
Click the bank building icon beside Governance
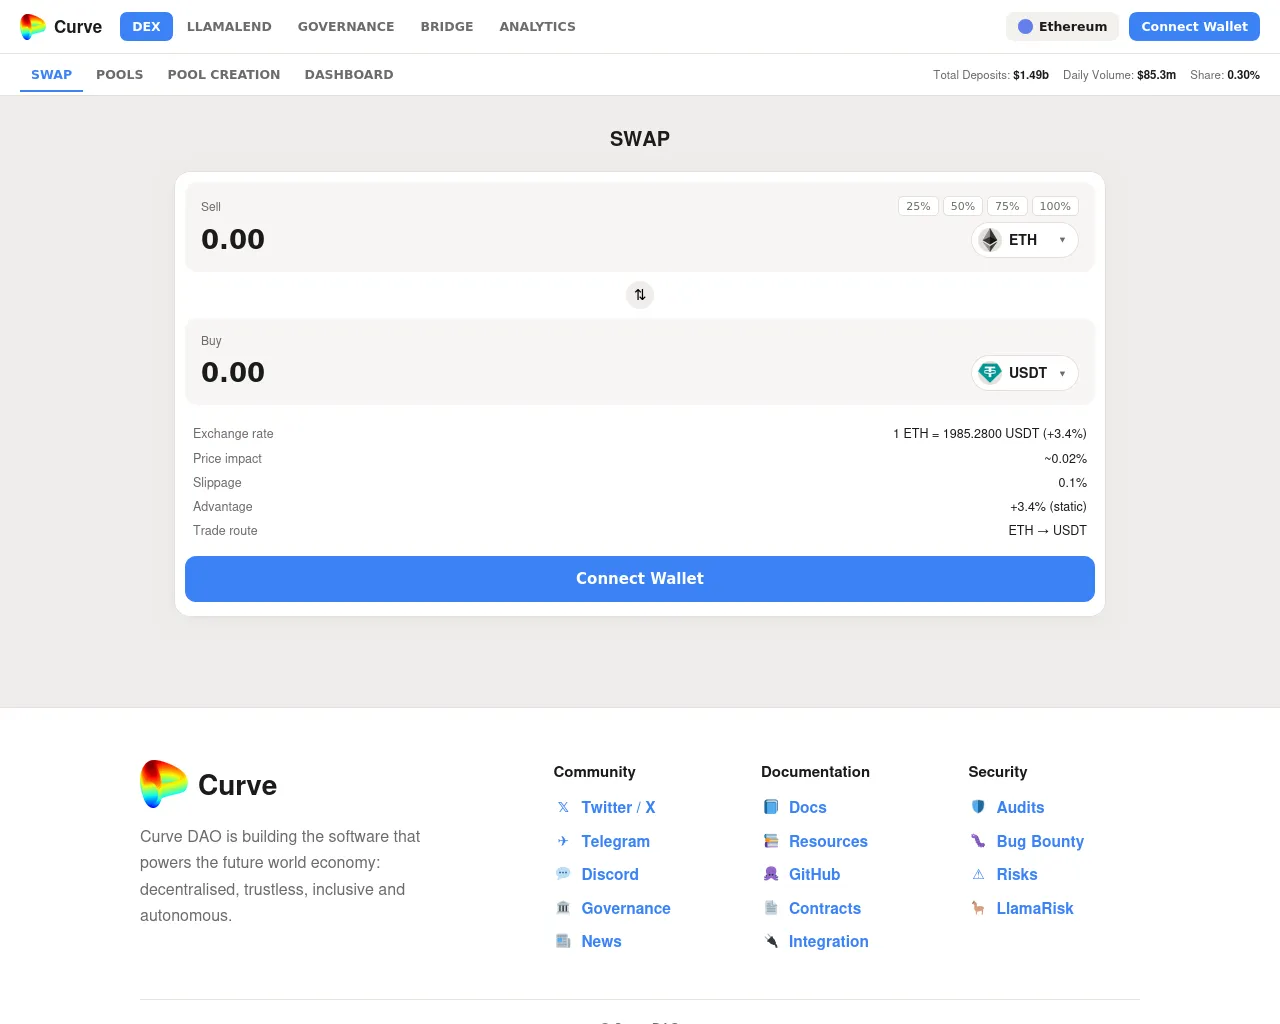pyautogui.click(x=563, y=908)
